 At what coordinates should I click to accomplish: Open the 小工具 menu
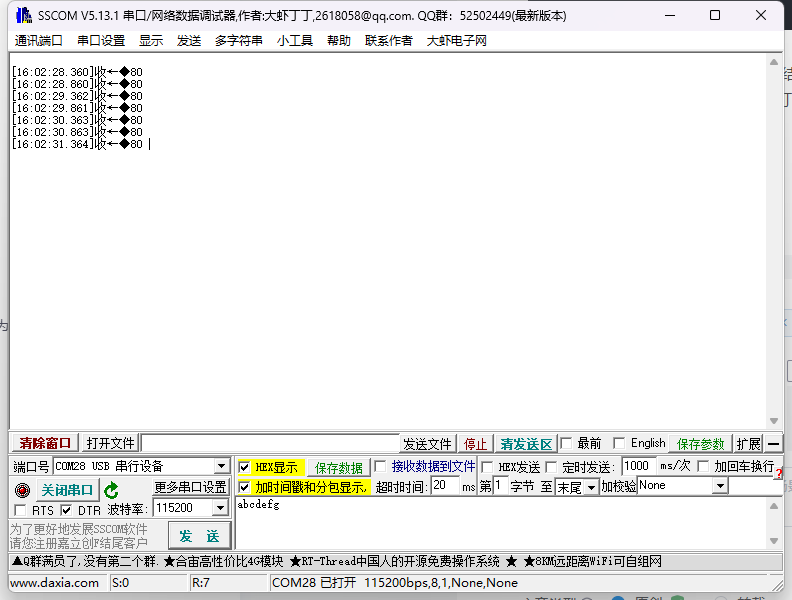click(294, 40)
